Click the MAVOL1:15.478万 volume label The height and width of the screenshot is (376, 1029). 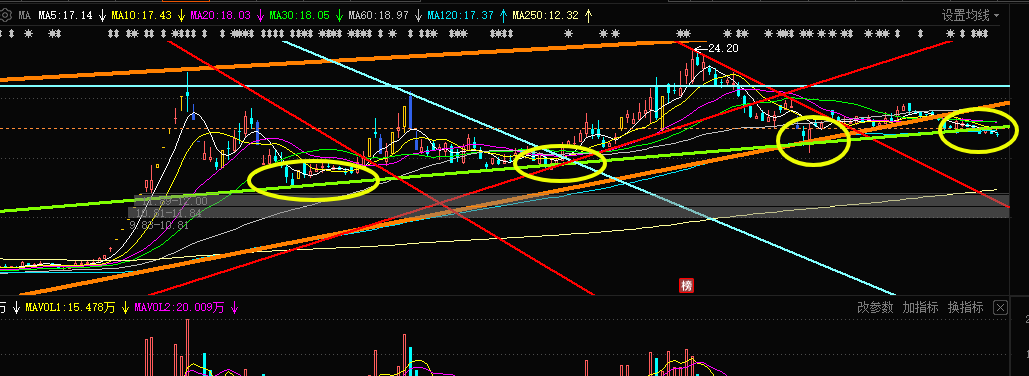coord(70,307)
